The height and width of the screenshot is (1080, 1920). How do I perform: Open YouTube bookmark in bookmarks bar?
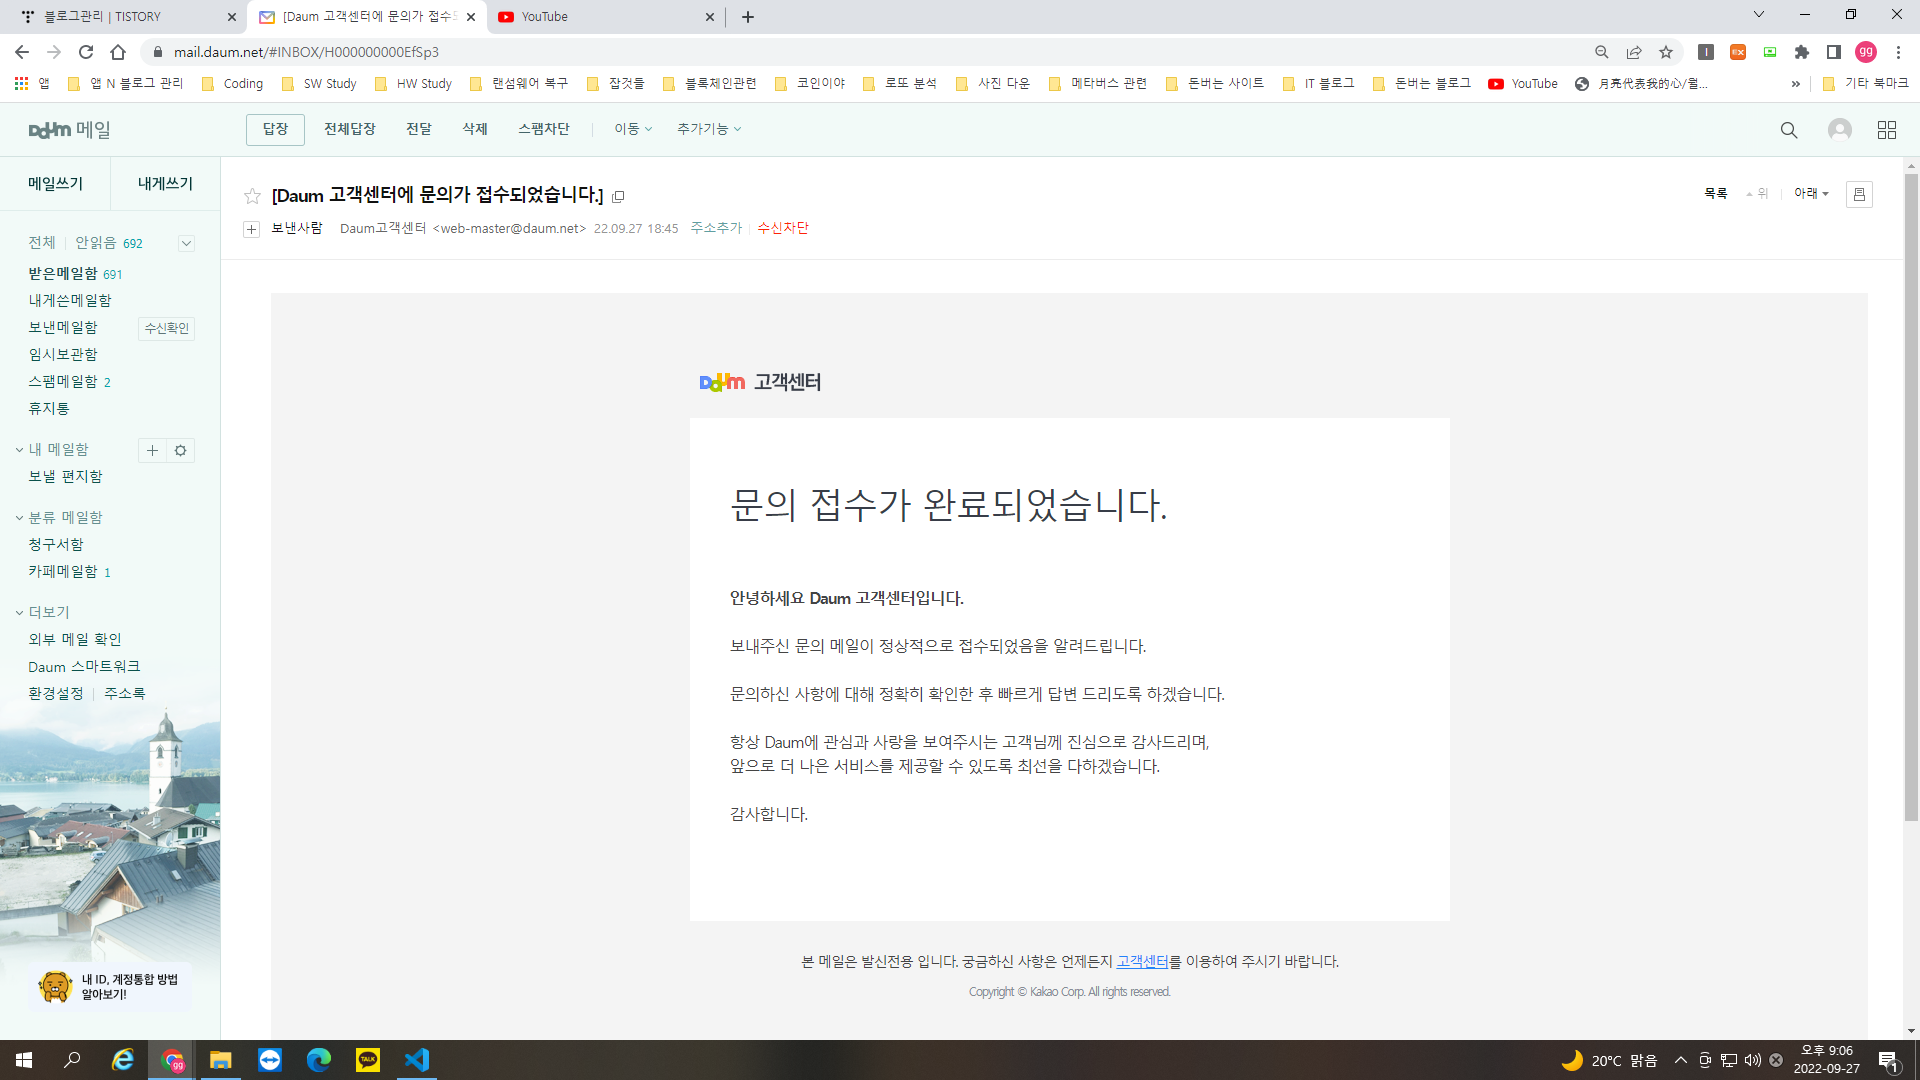coord(1523,84)
